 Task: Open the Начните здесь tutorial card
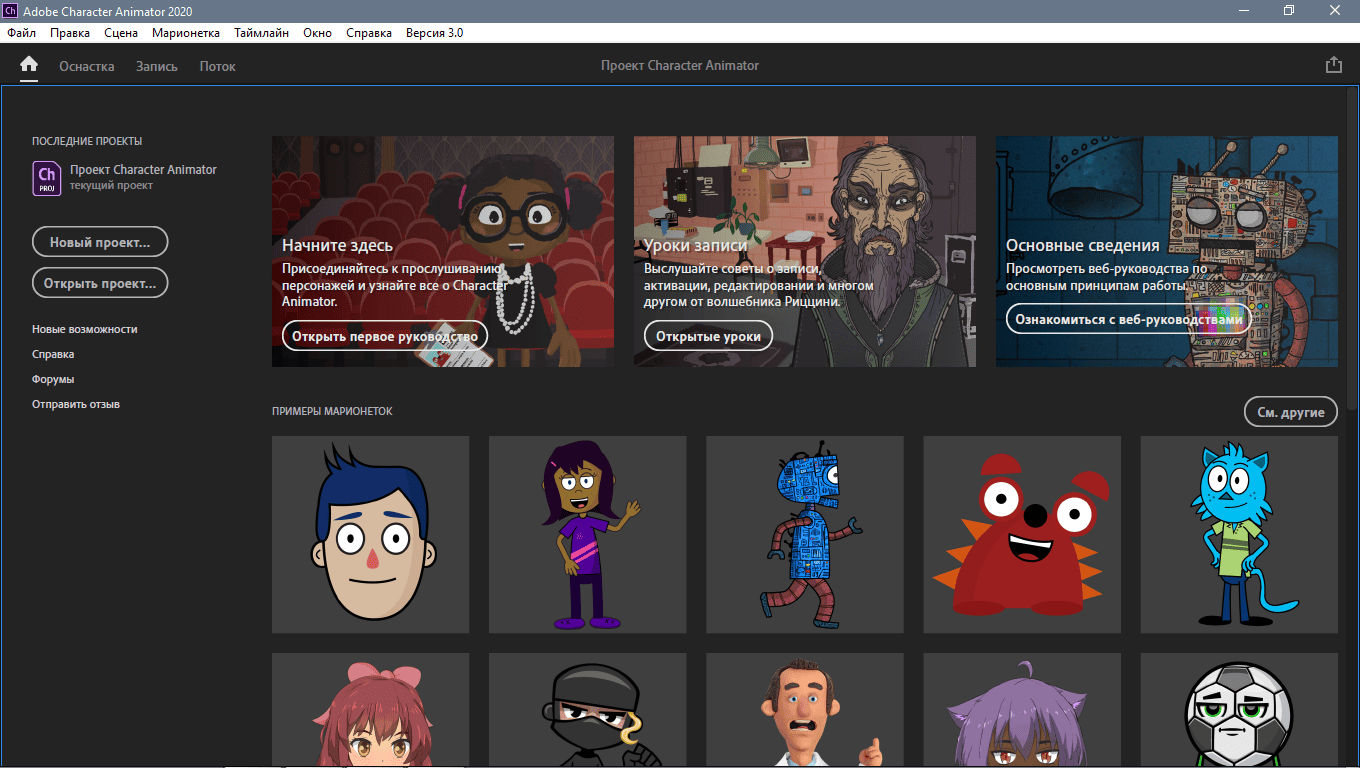coord(443,251)
